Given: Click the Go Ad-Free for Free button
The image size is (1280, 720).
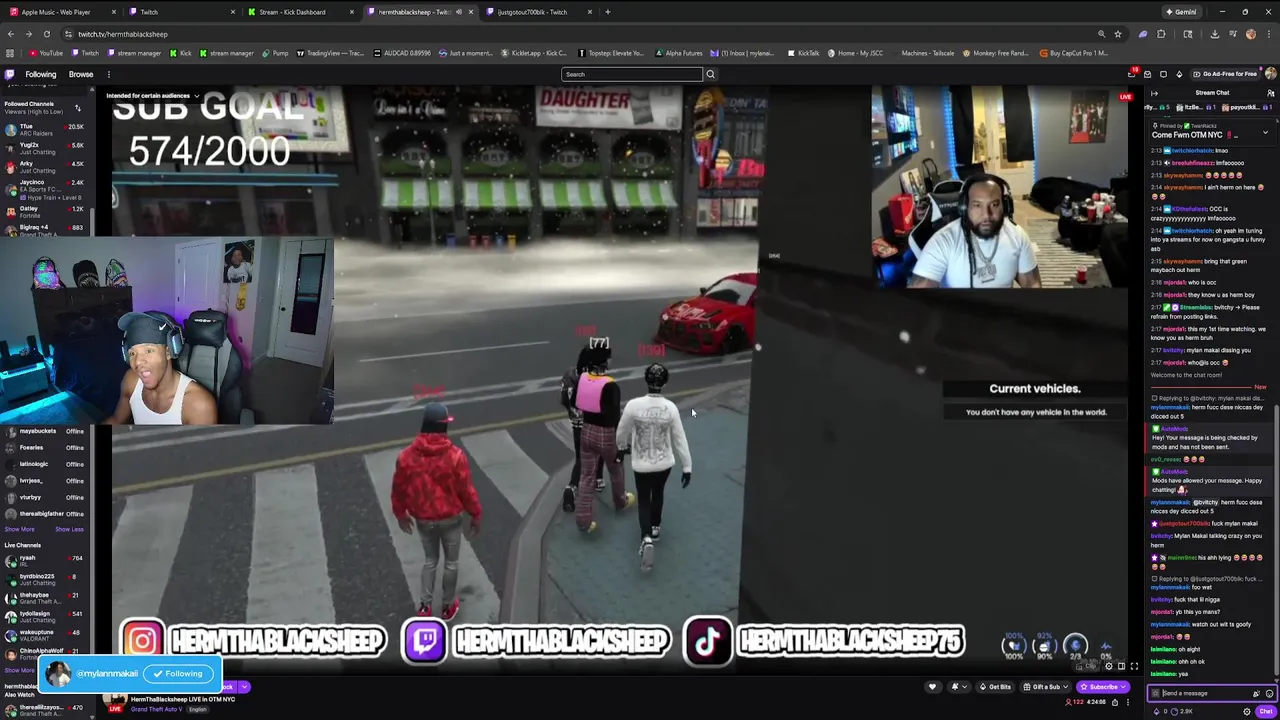Looking at the screenshot, I should [x=1226, y=74].
